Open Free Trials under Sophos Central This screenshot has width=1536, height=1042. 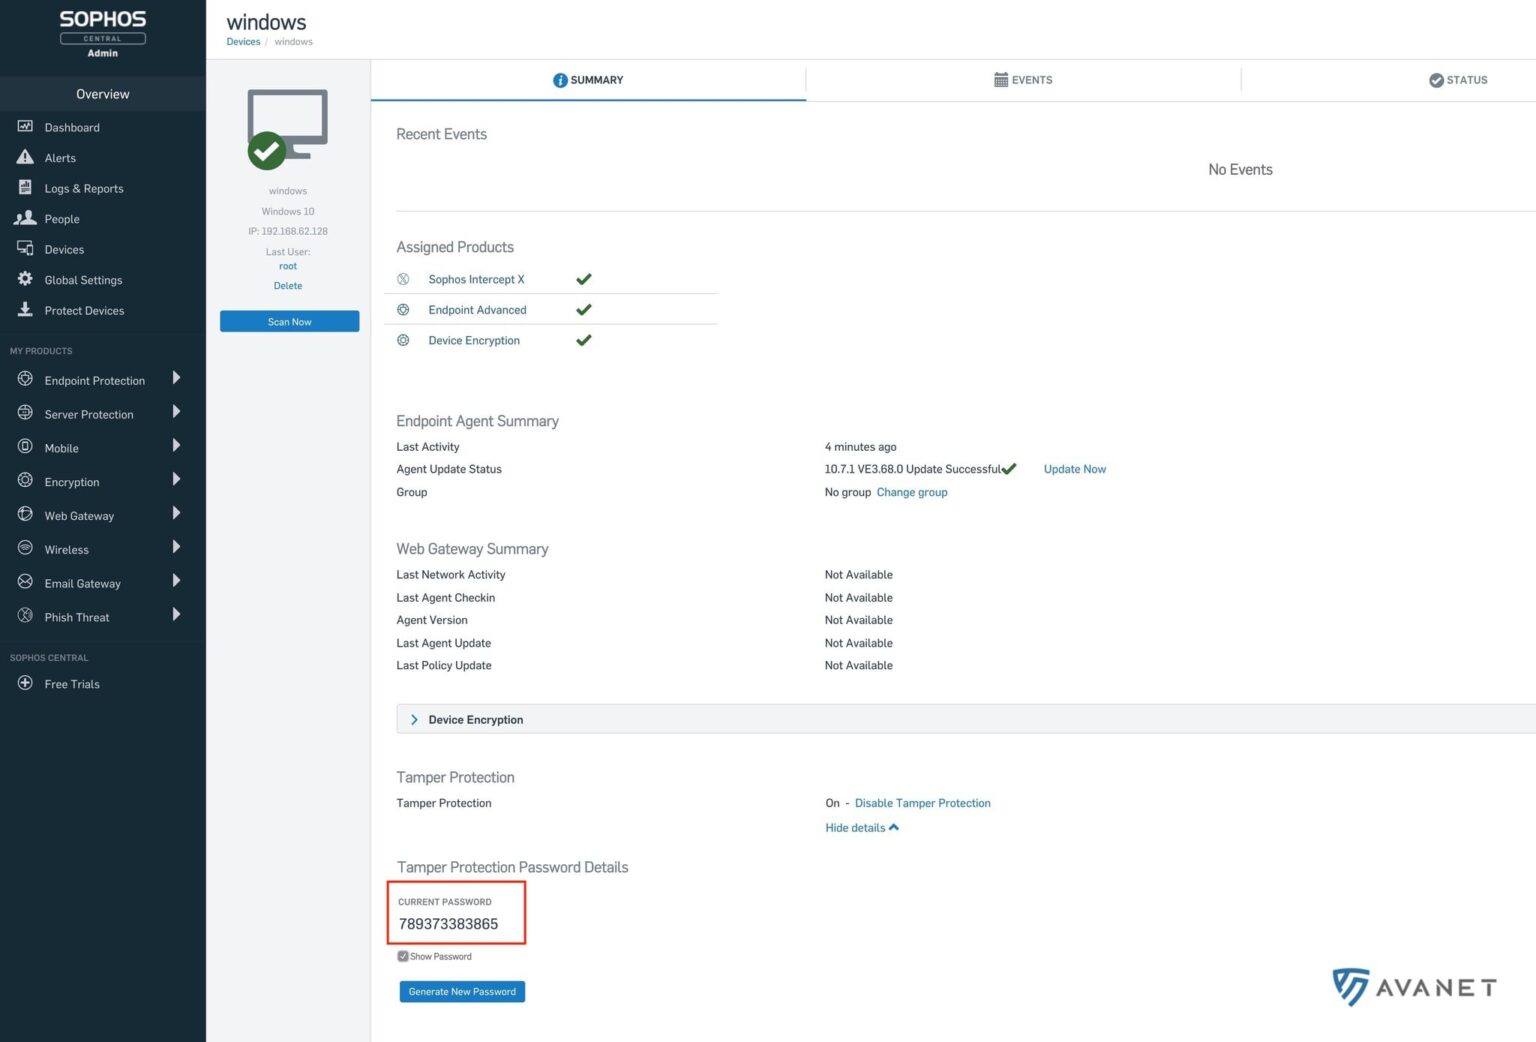pyautogui.click(x=25, y=683)
